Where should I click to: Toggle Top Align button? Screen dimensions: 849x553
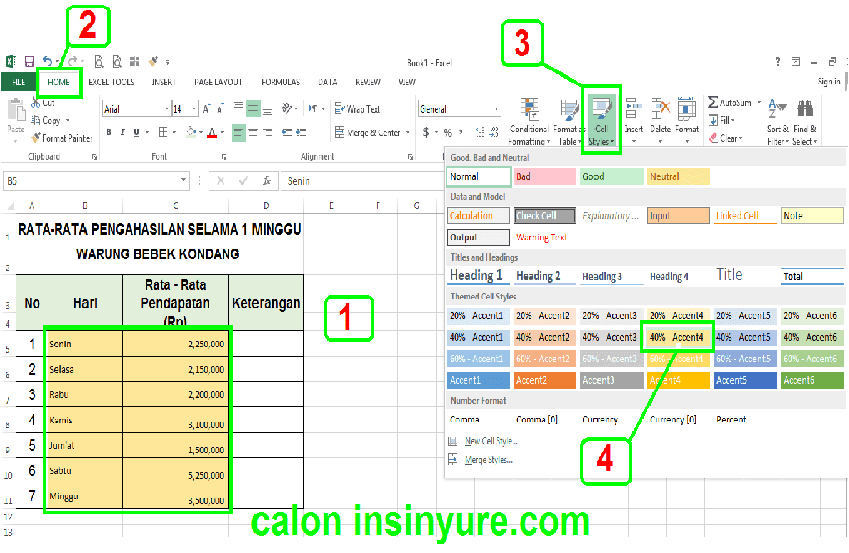(x=239, y=107)
